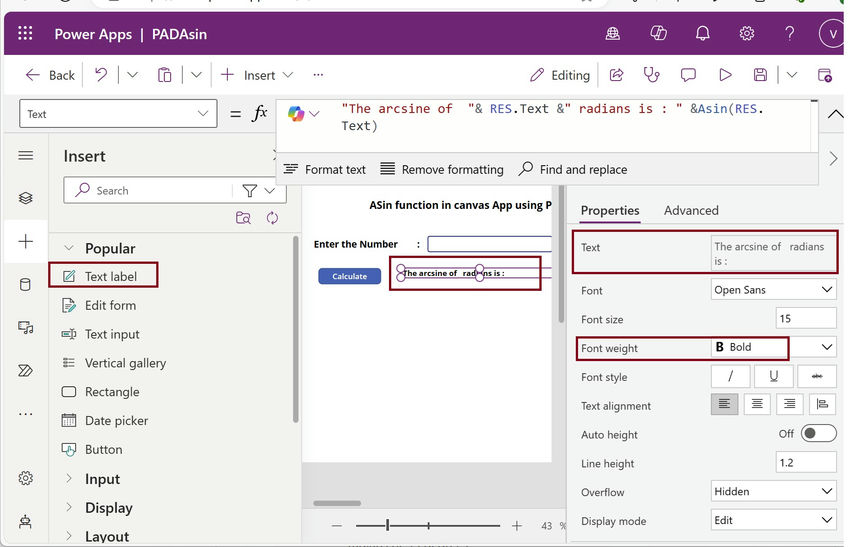The width and height of the screenshot is (850, 547).
Task: Open the Share icon in the toolbar
Action: click(x=616, y=75)
